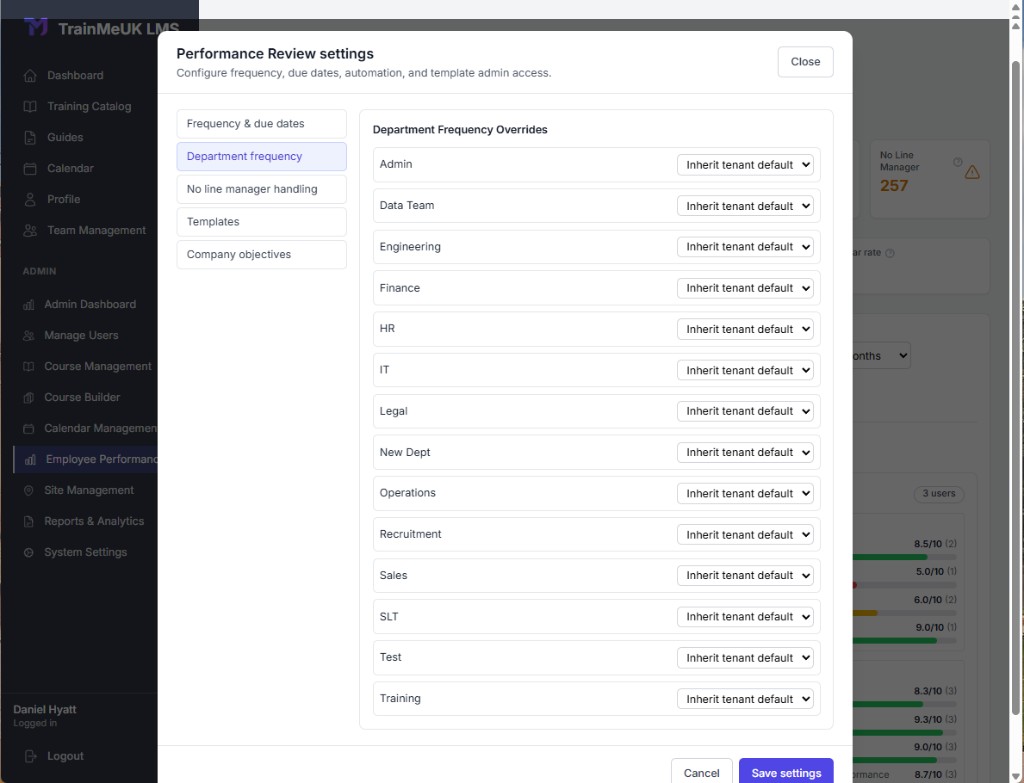Click the help icon beside No Line Manager
Screen dimensions: 1024x783
point(957,162)
